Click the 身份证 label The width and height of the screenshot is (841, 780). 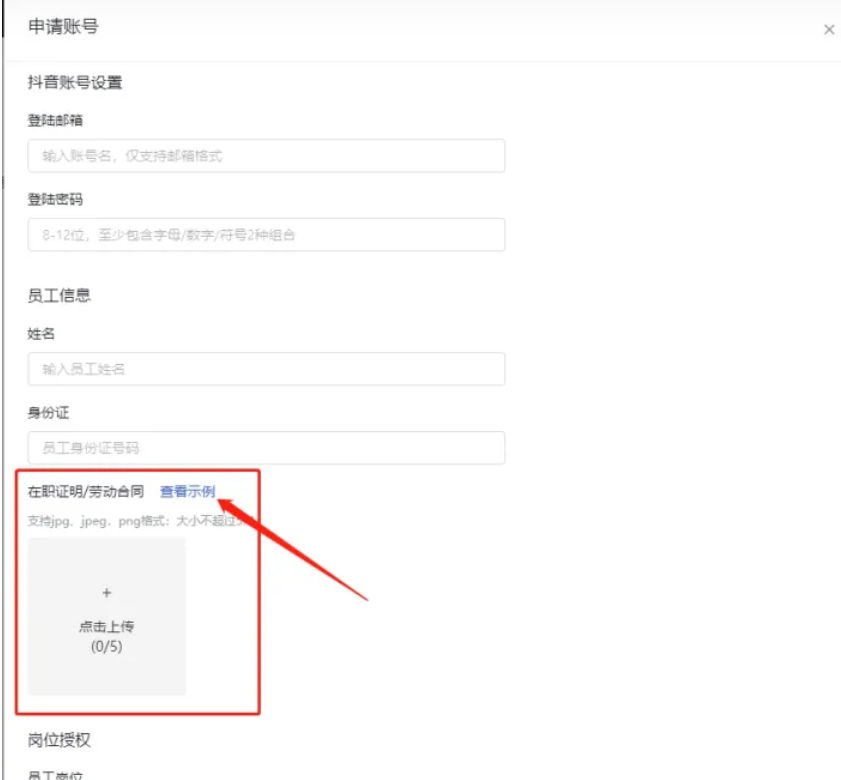pyautogui.click(x=48, y=413)
